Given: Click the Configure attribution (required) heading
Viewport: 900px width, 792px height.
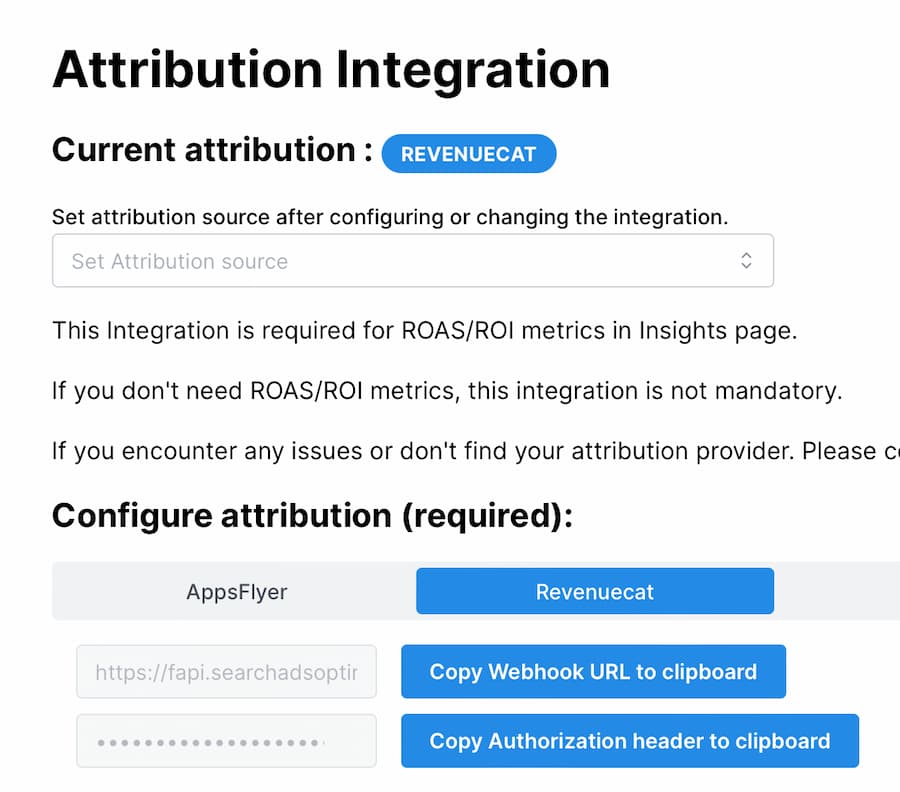Looking at the screenshot, I should 312,516.
